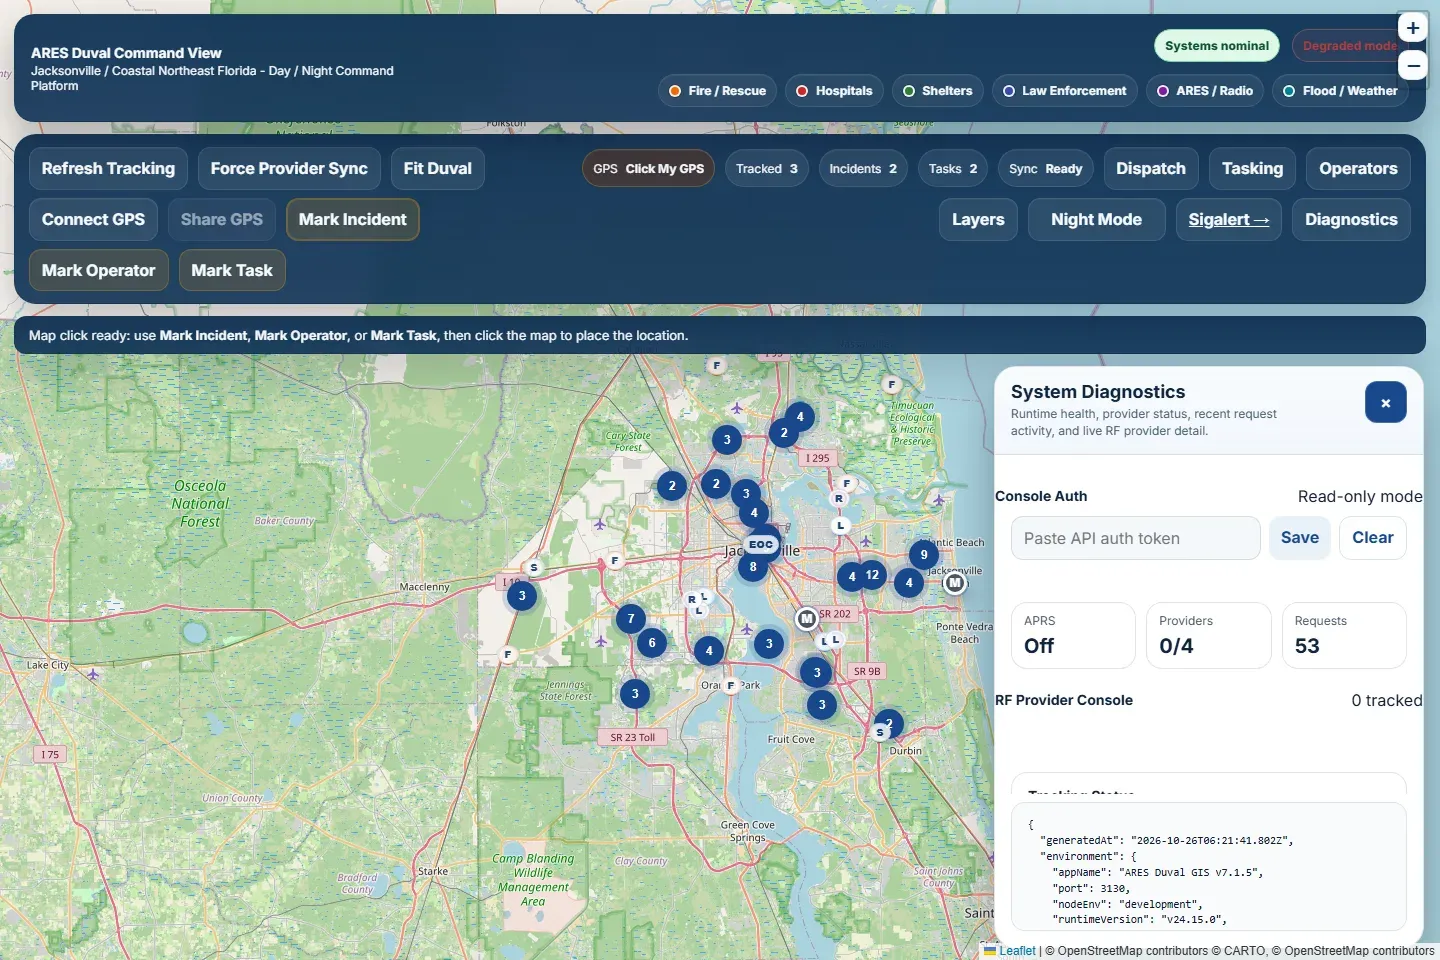Open the Operators panel

(x=1358, y=169)
